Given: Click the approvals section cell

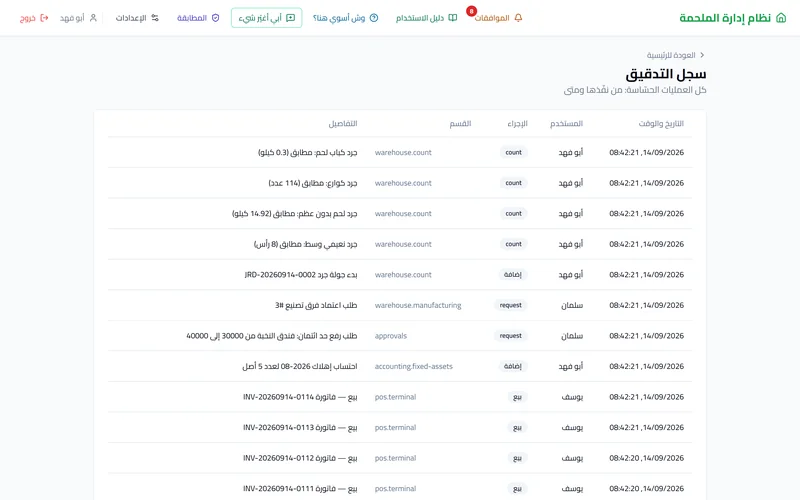Looking at the screenshot, I should pos(391,336).
